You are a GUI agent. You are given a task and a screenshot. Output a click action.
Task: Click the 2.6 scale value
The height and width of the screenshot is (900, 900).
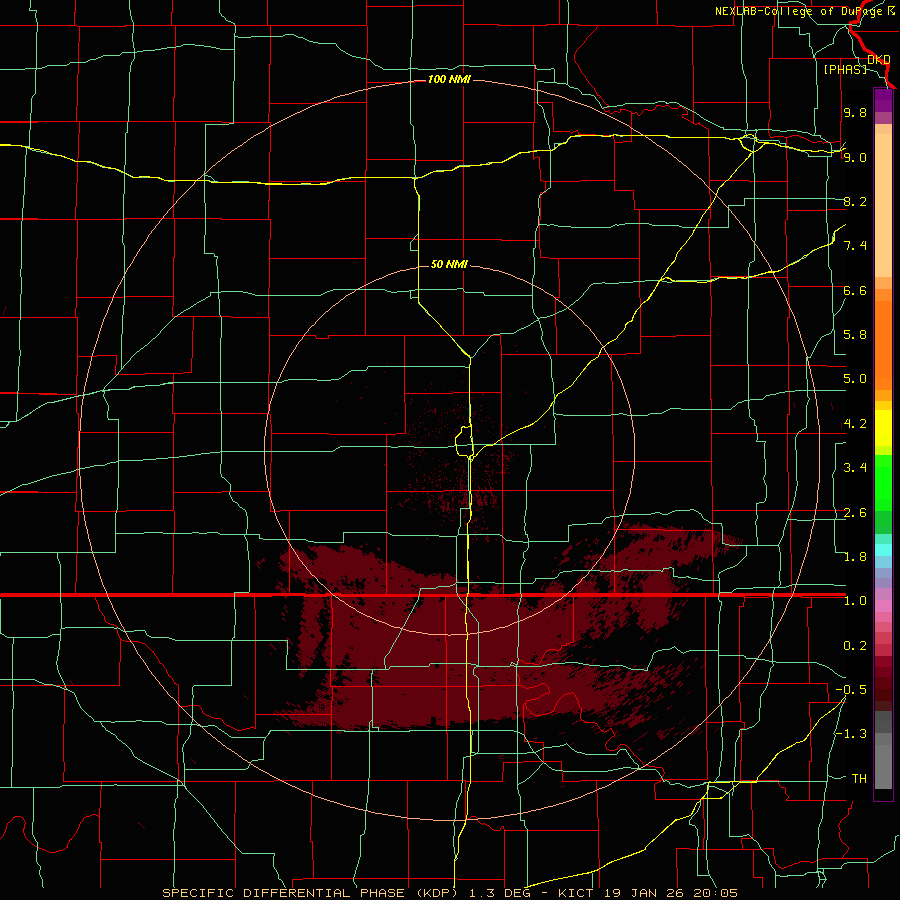click(x=855, y=513)
